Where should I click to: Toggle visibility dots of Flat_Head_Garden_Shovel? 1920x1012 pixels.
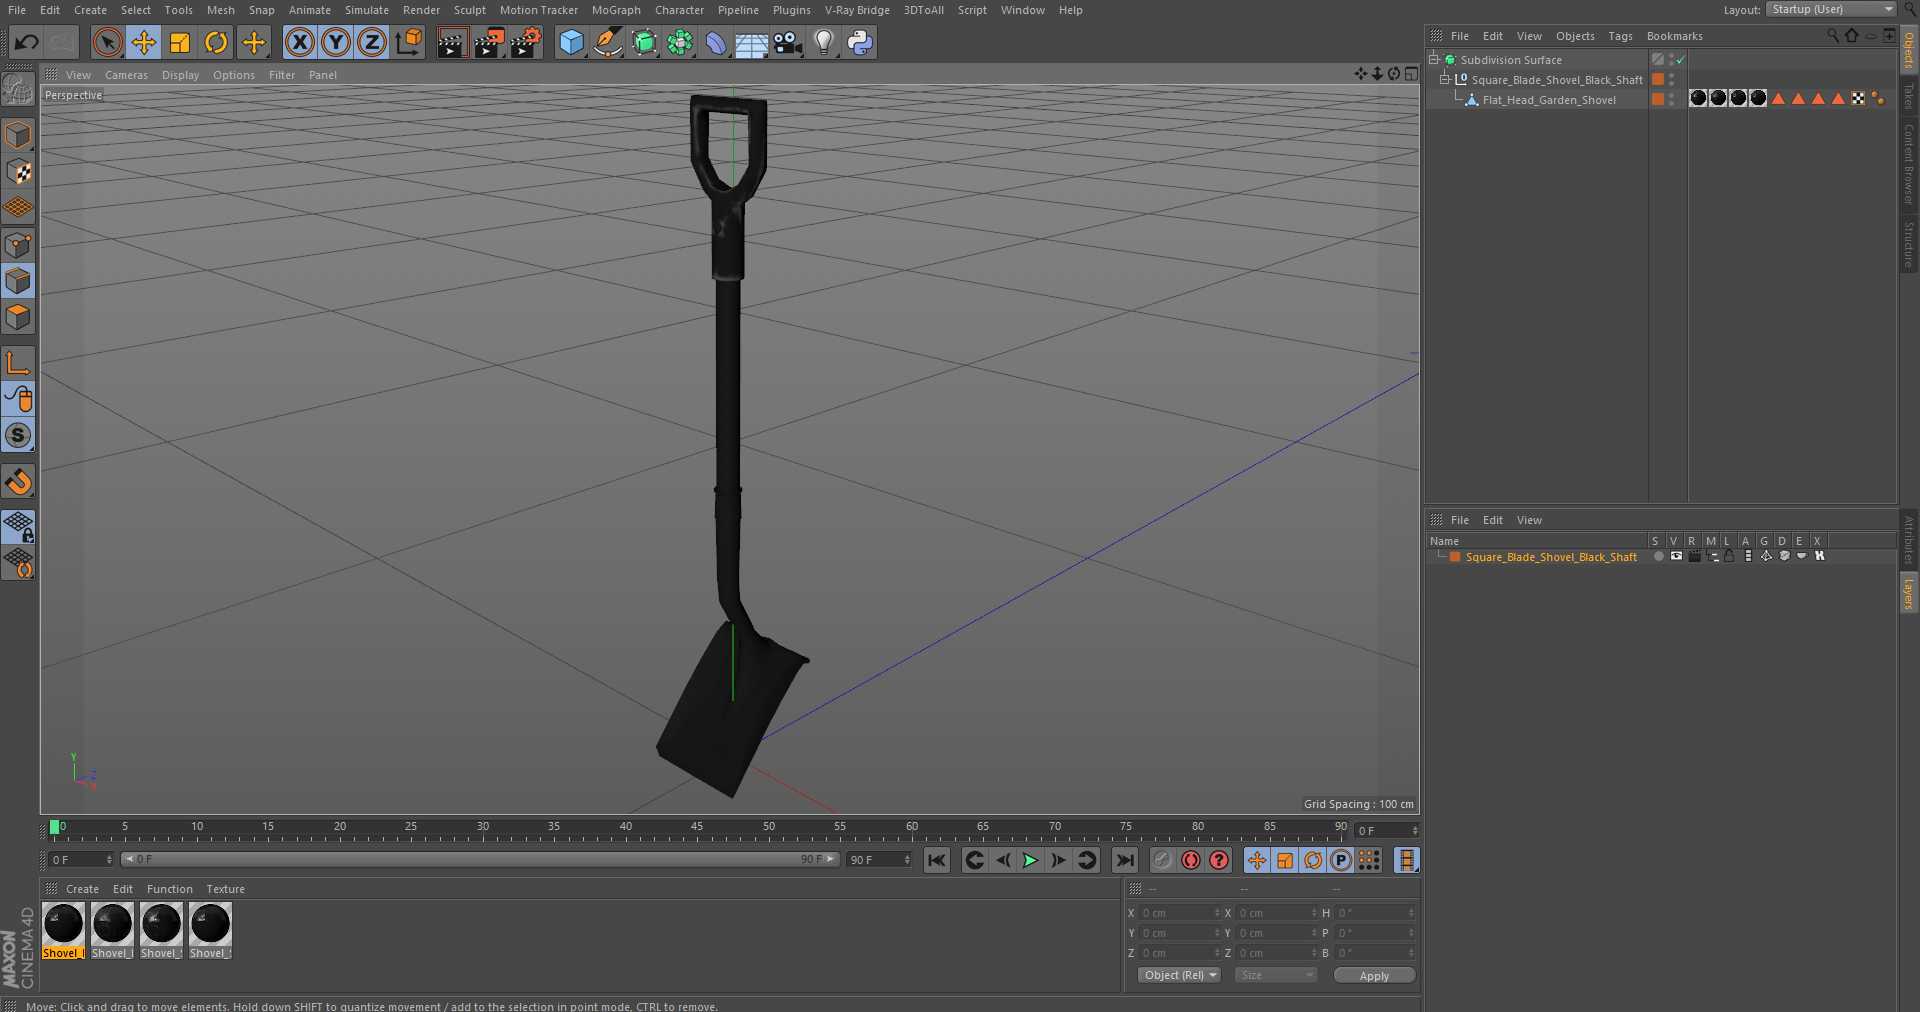[1672, 99]
